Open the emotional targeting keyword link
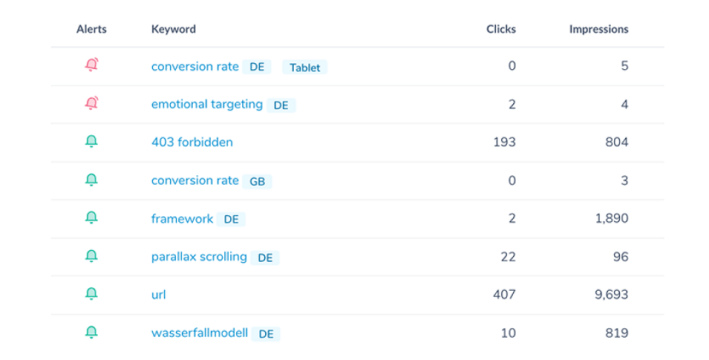709x360 pixels. pyautogui.click(x=207, y=104)
